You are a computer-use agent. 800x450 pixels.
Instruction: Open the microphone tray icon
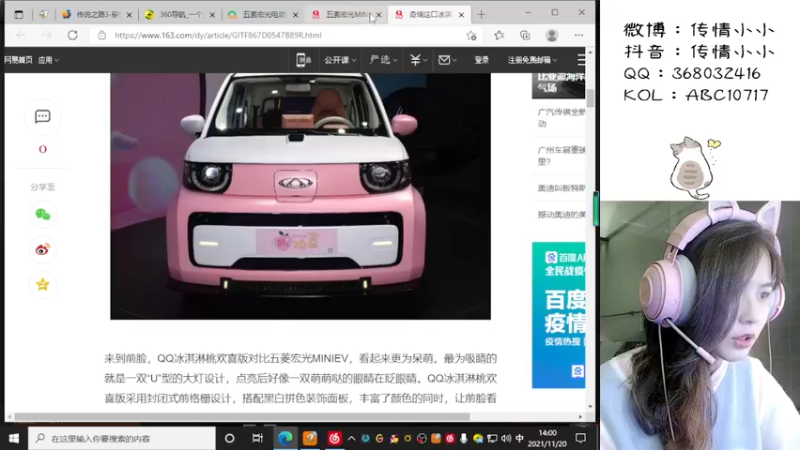tap(464, 438)
